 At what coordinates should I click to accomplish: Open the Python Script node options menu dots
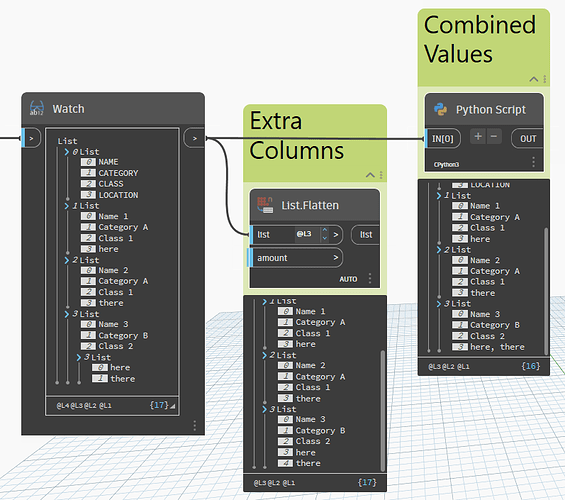(533, 162)
